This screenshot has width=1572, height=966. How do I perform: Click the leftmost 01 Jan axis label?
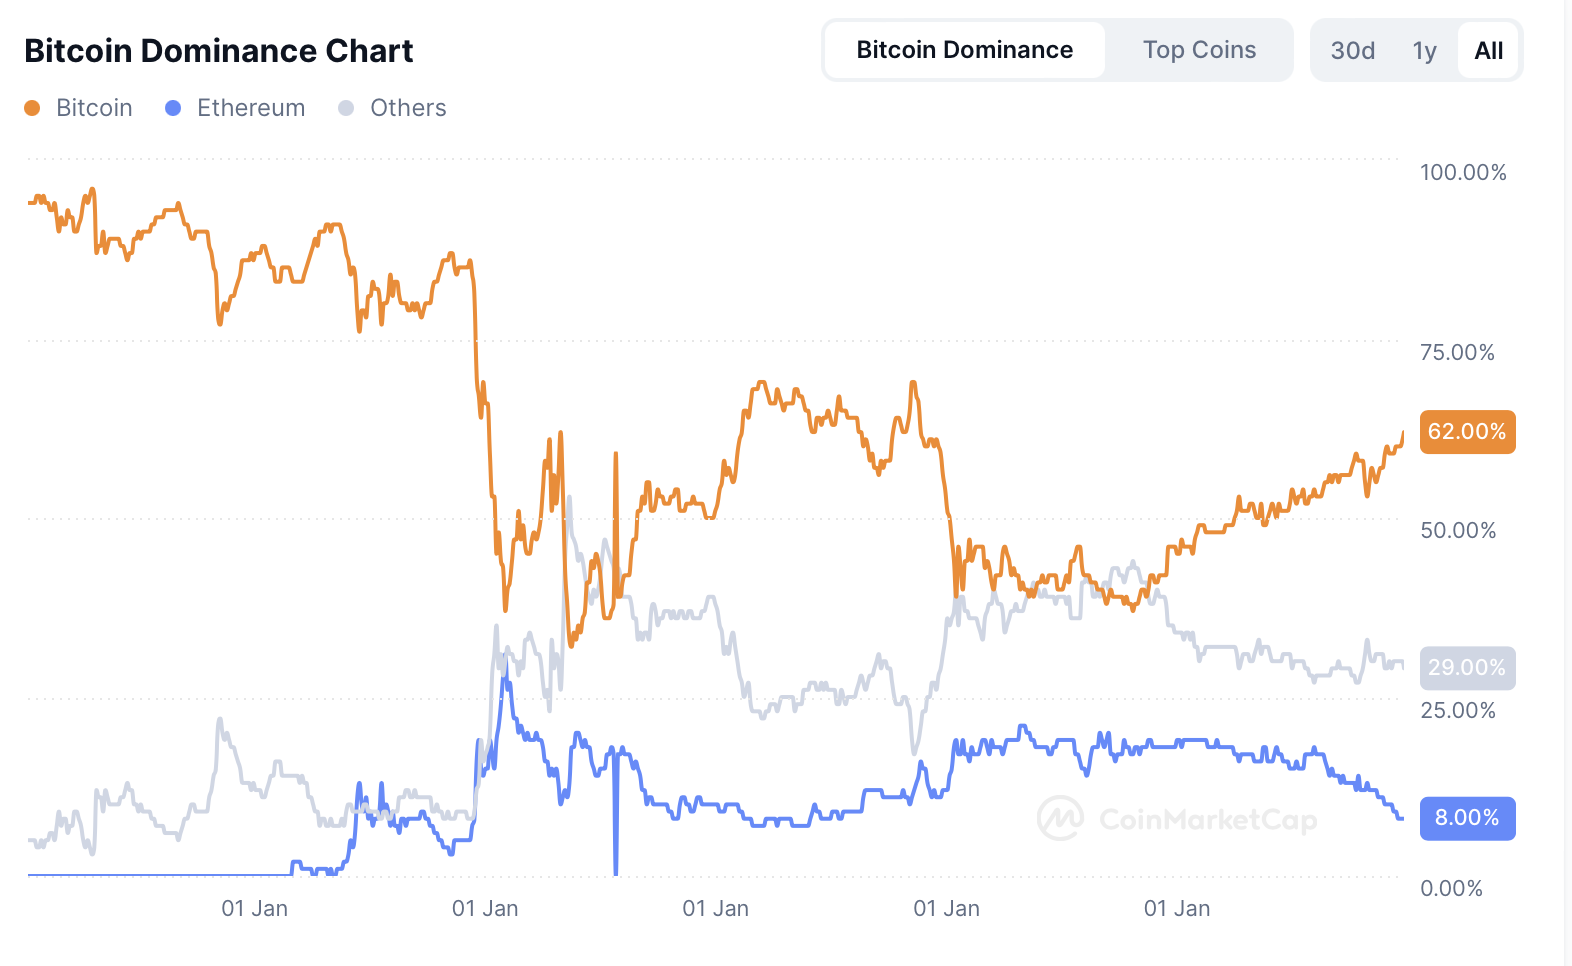(x=255, y=908)
